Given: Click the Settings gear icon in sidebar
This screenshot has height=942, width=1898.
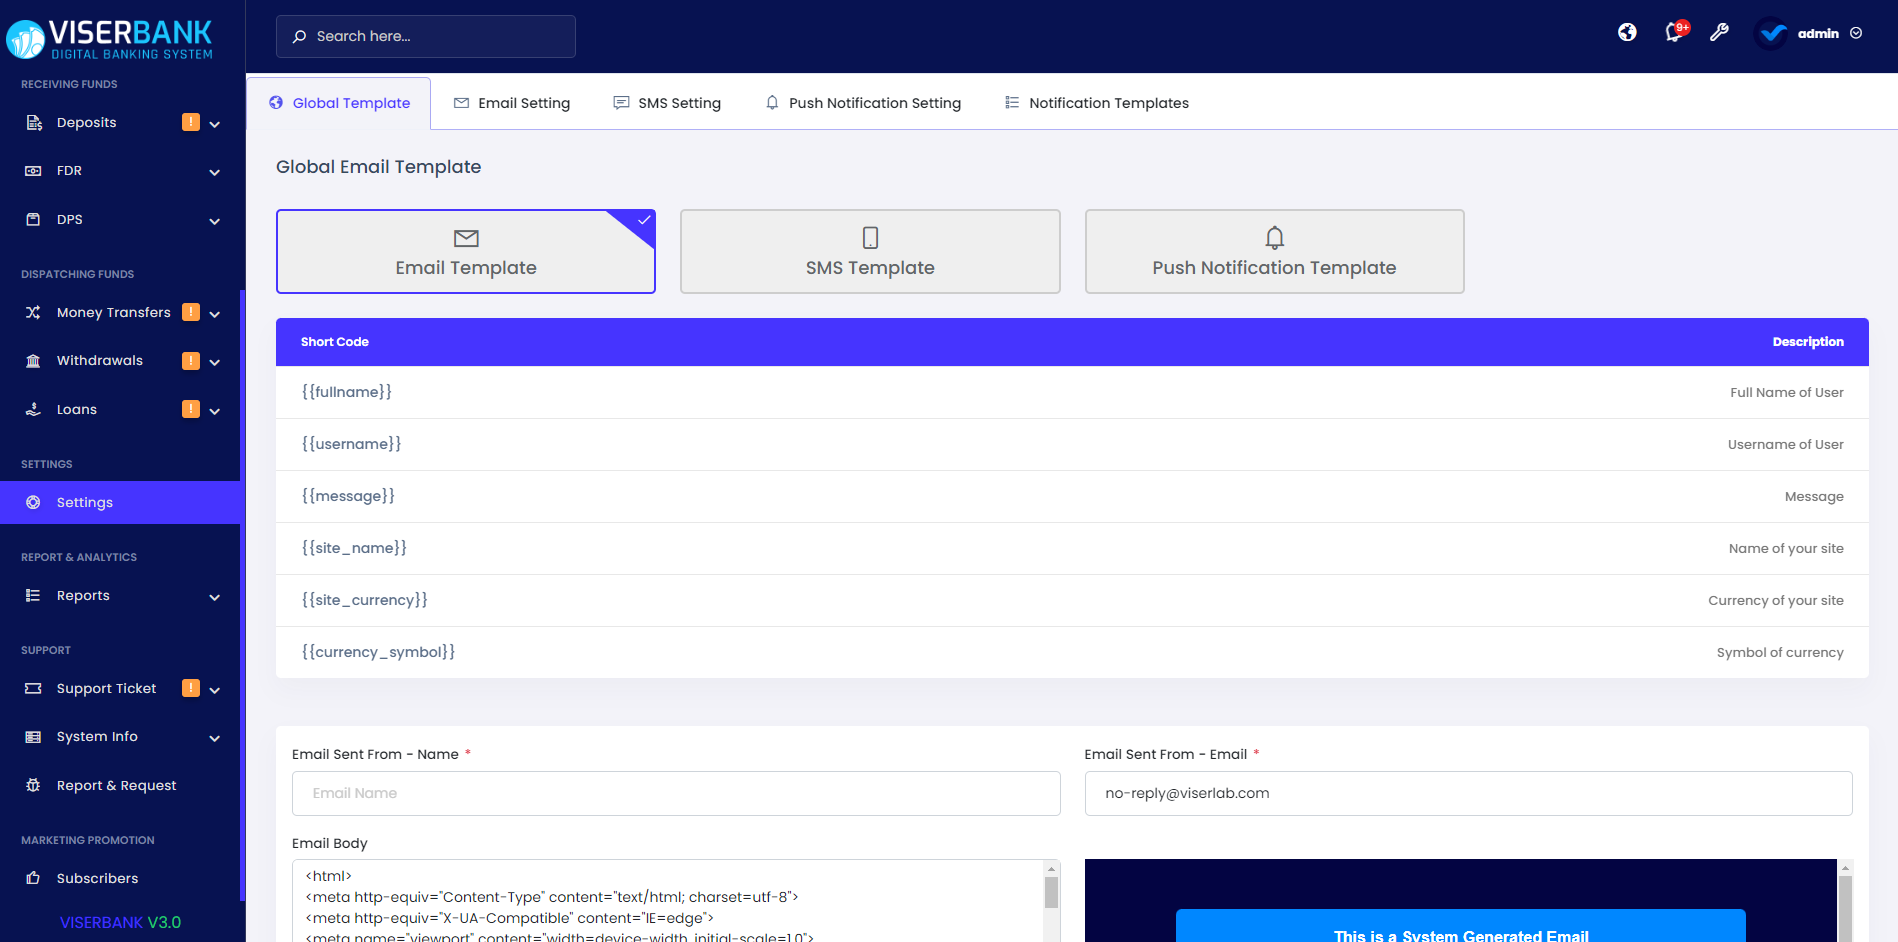Looking at the screenshot, I should click(x=33, y=502).
